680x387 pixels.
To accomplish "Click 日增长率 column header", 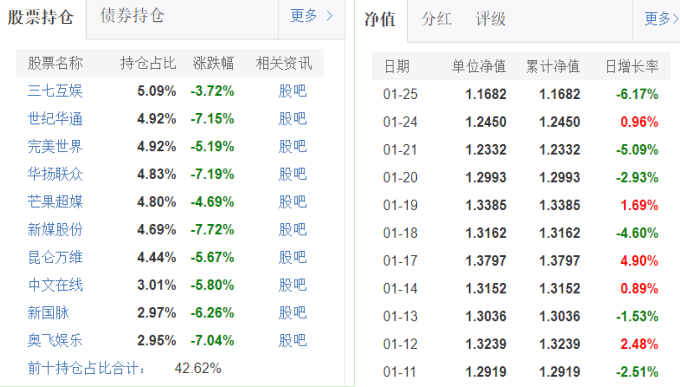I will click(x=632, y=66).
